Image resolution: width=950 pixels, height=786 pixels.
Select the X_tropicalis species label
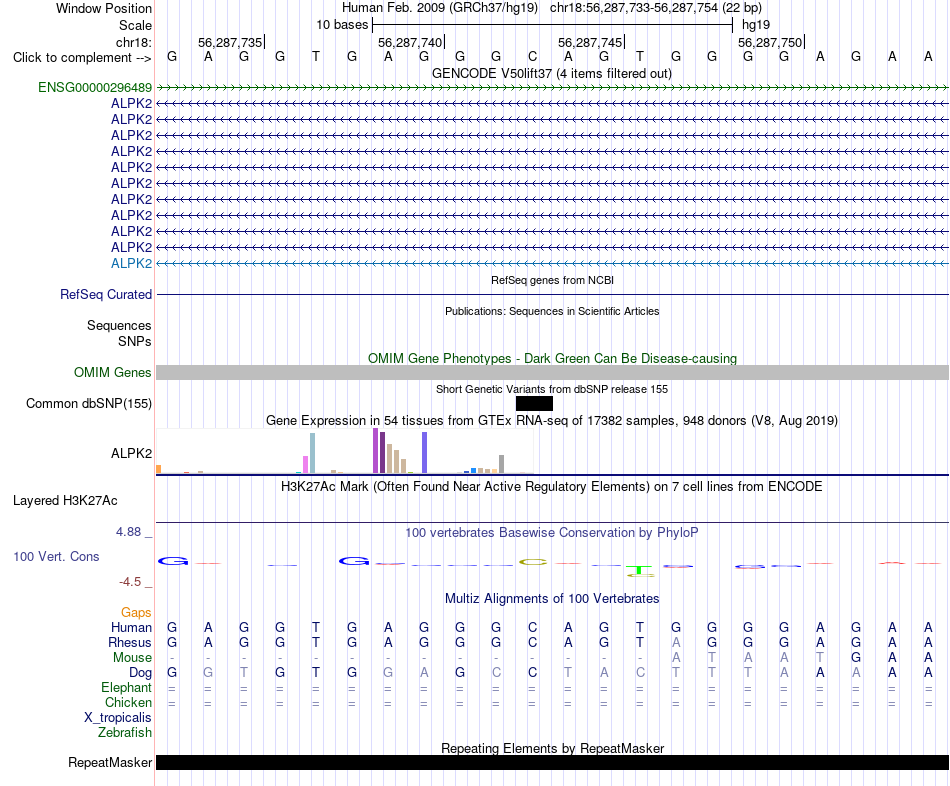click(118, 718)
